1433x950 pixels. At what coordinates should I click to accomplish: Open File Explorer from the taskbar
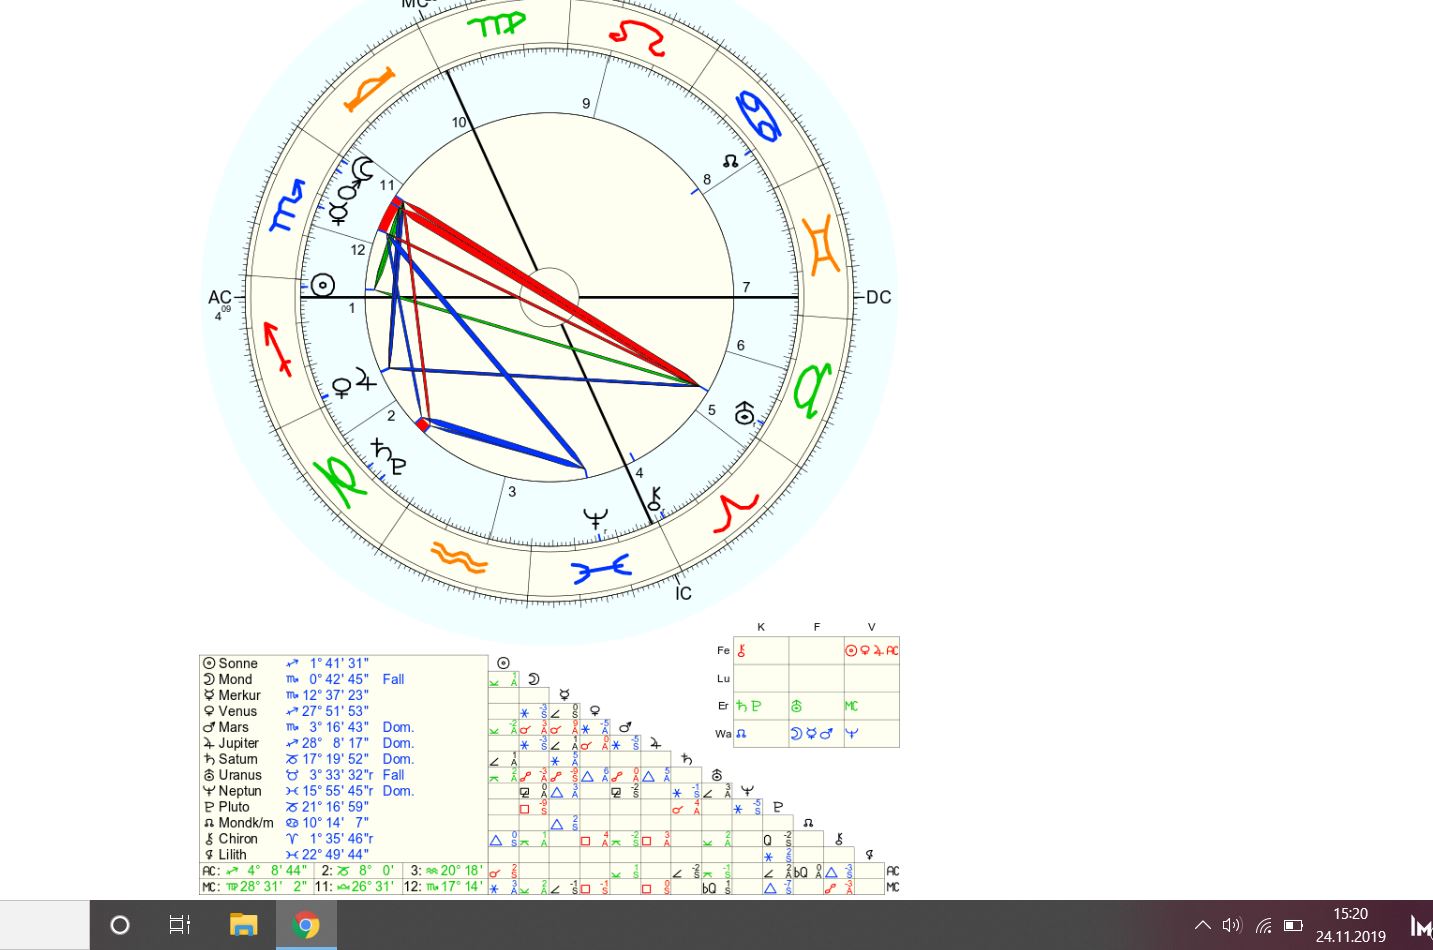(243, 925)
